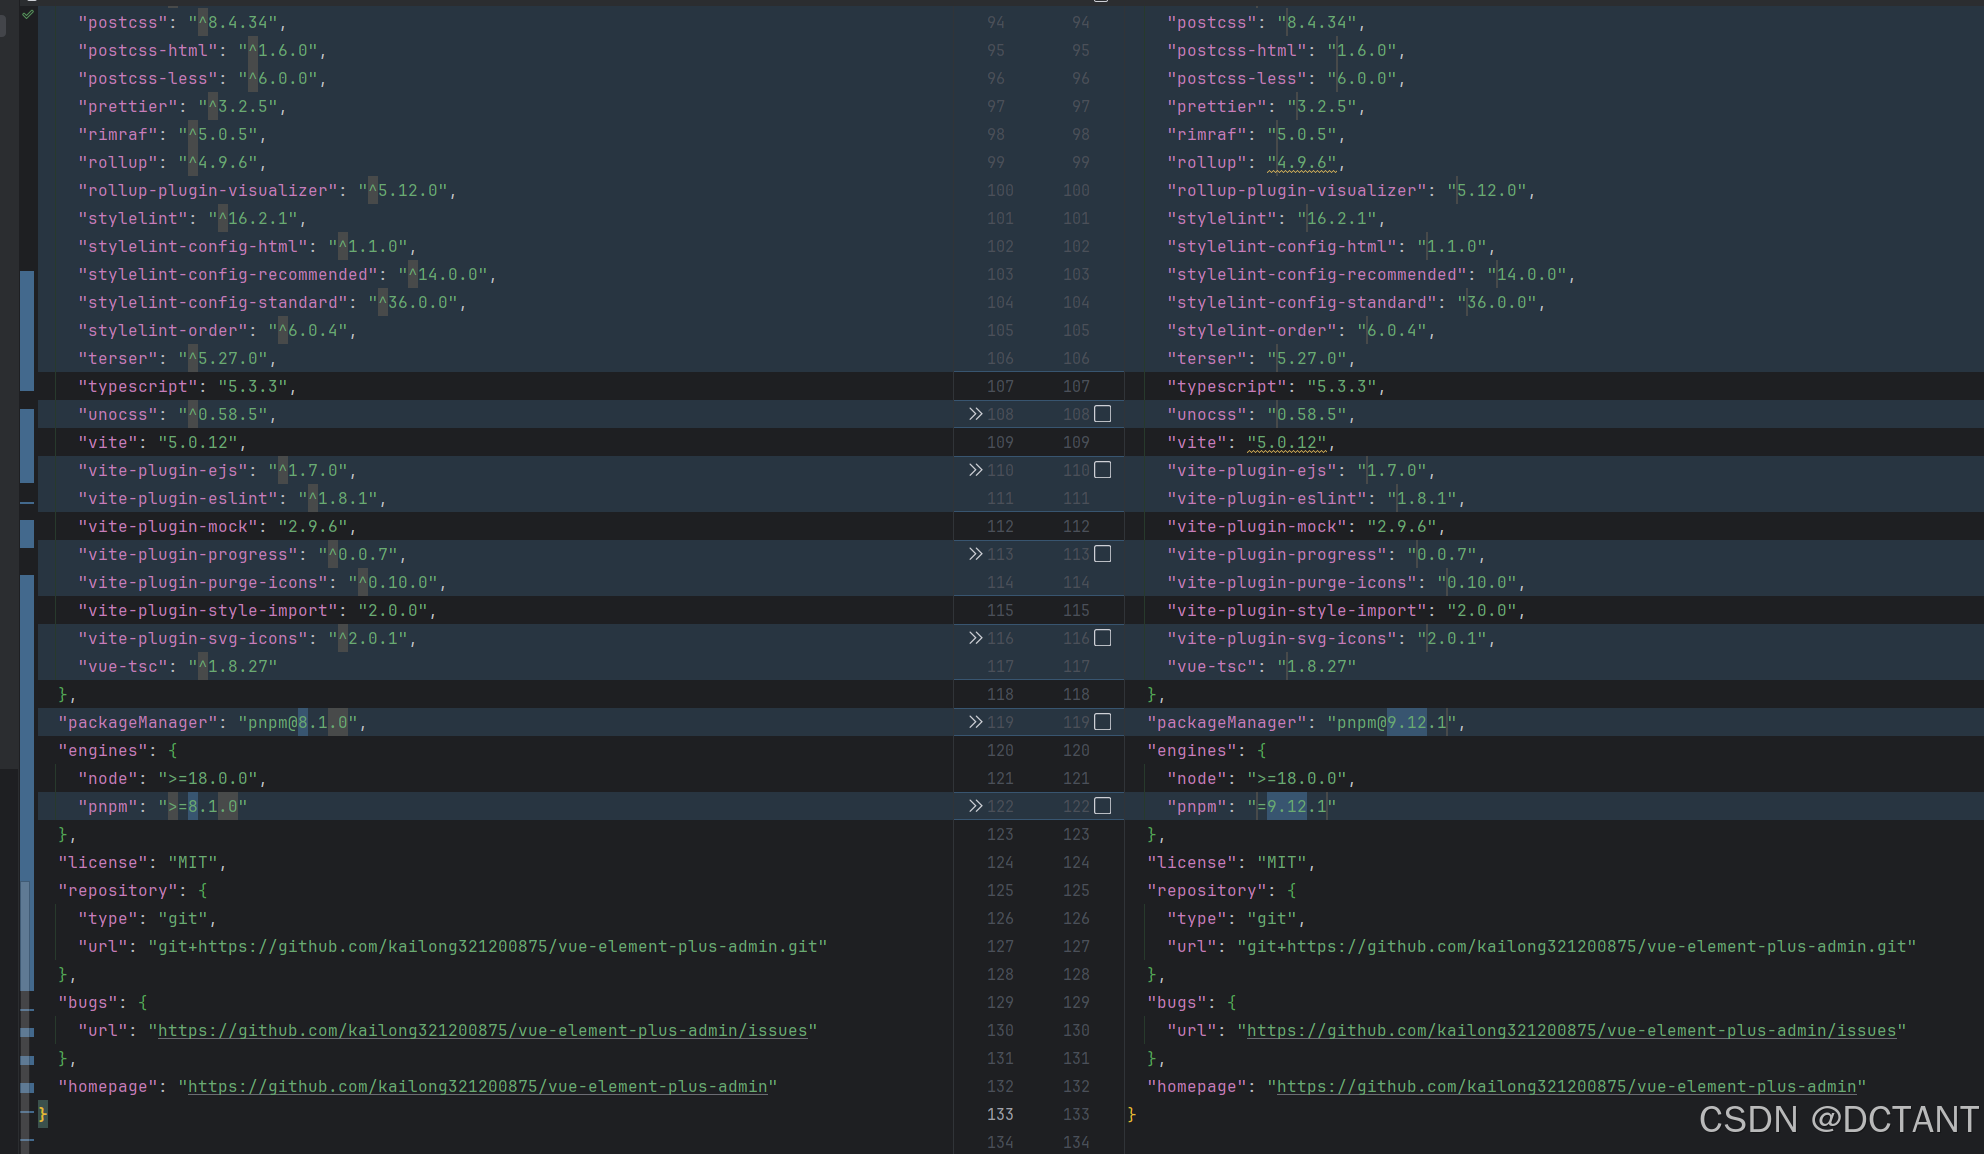Open the issues URL in left pane
This screenshot has height=1154, width=1984.
(x=482, y=1031)
